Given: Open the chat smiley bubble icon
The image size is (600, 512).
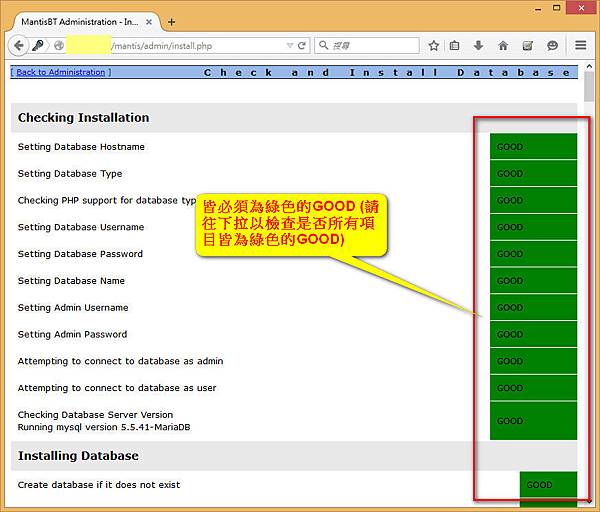Looking at the screenshot, I should [x=552, y=46].
